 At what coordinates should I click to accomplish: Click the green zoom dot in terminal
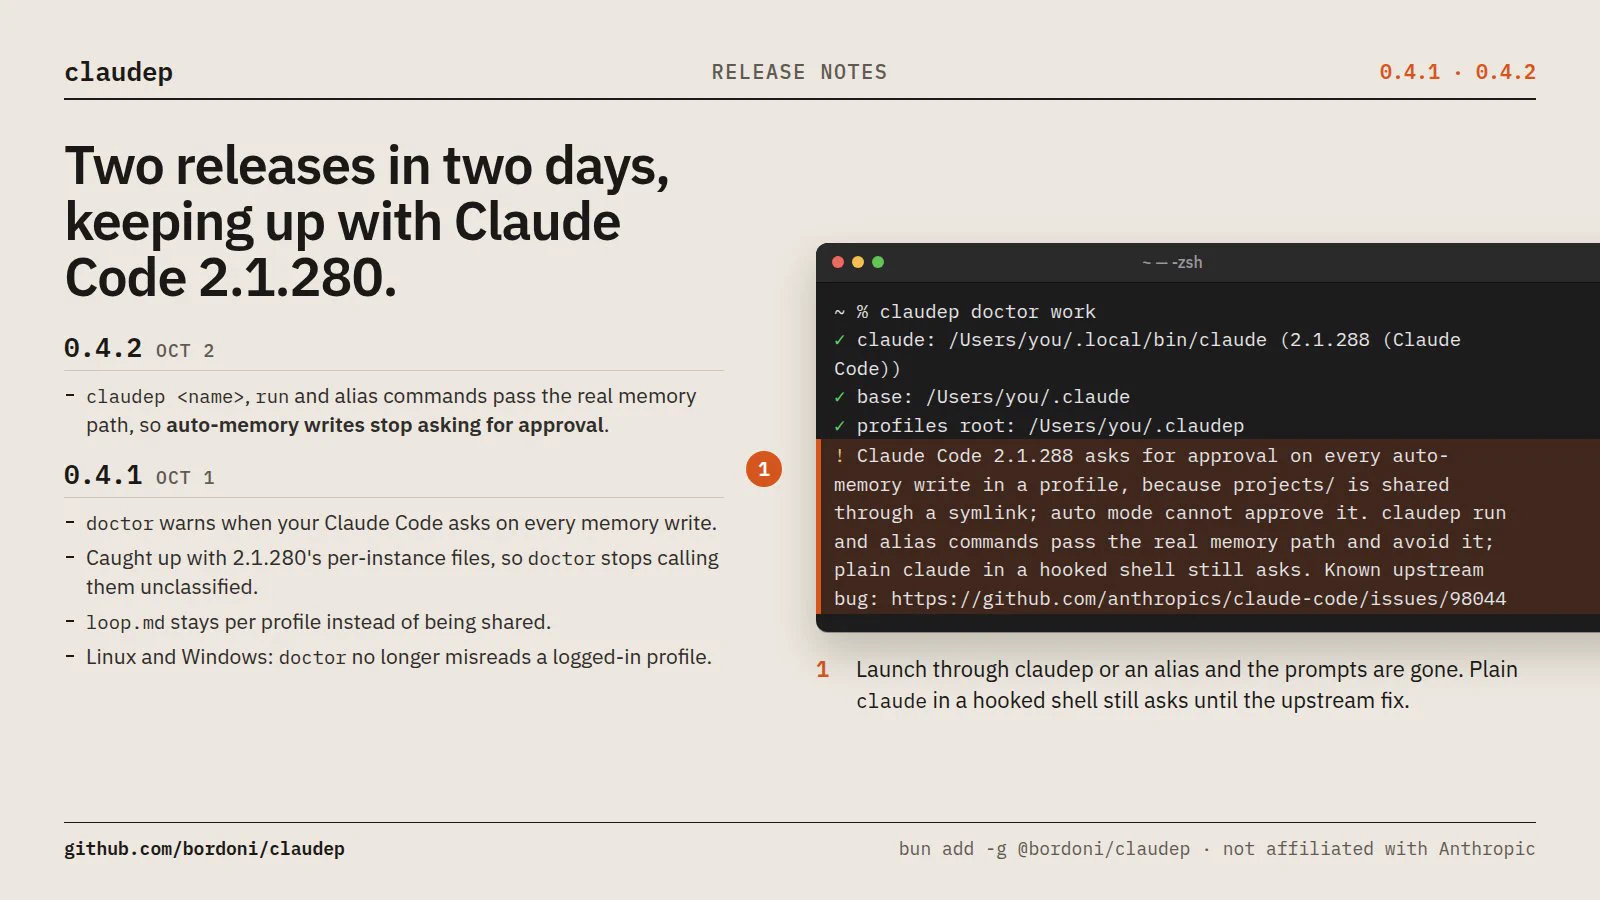[x=878, y=262]
